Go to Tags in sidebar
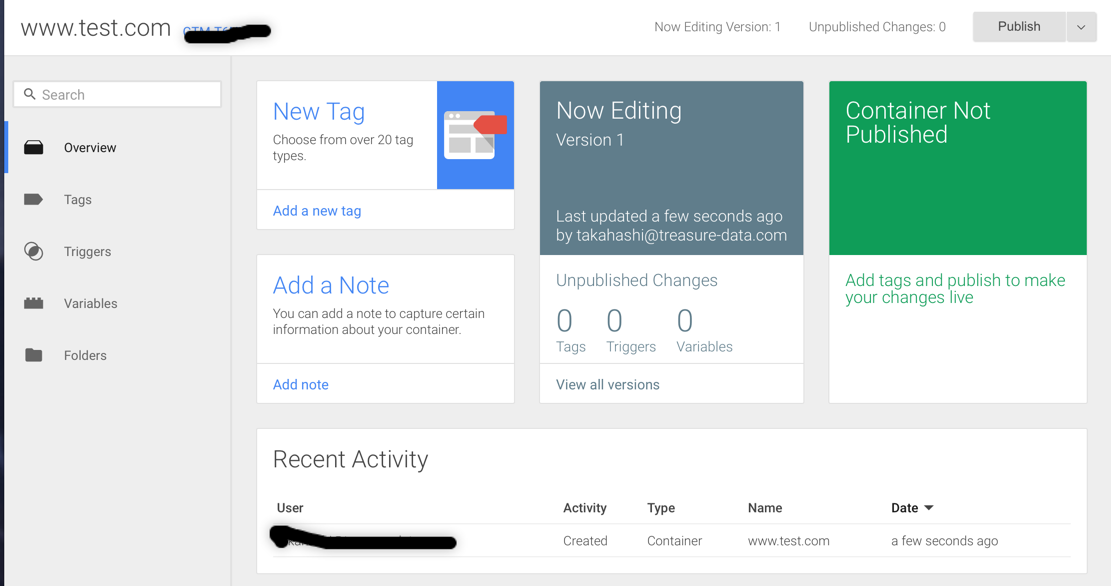 pos(77,200)
